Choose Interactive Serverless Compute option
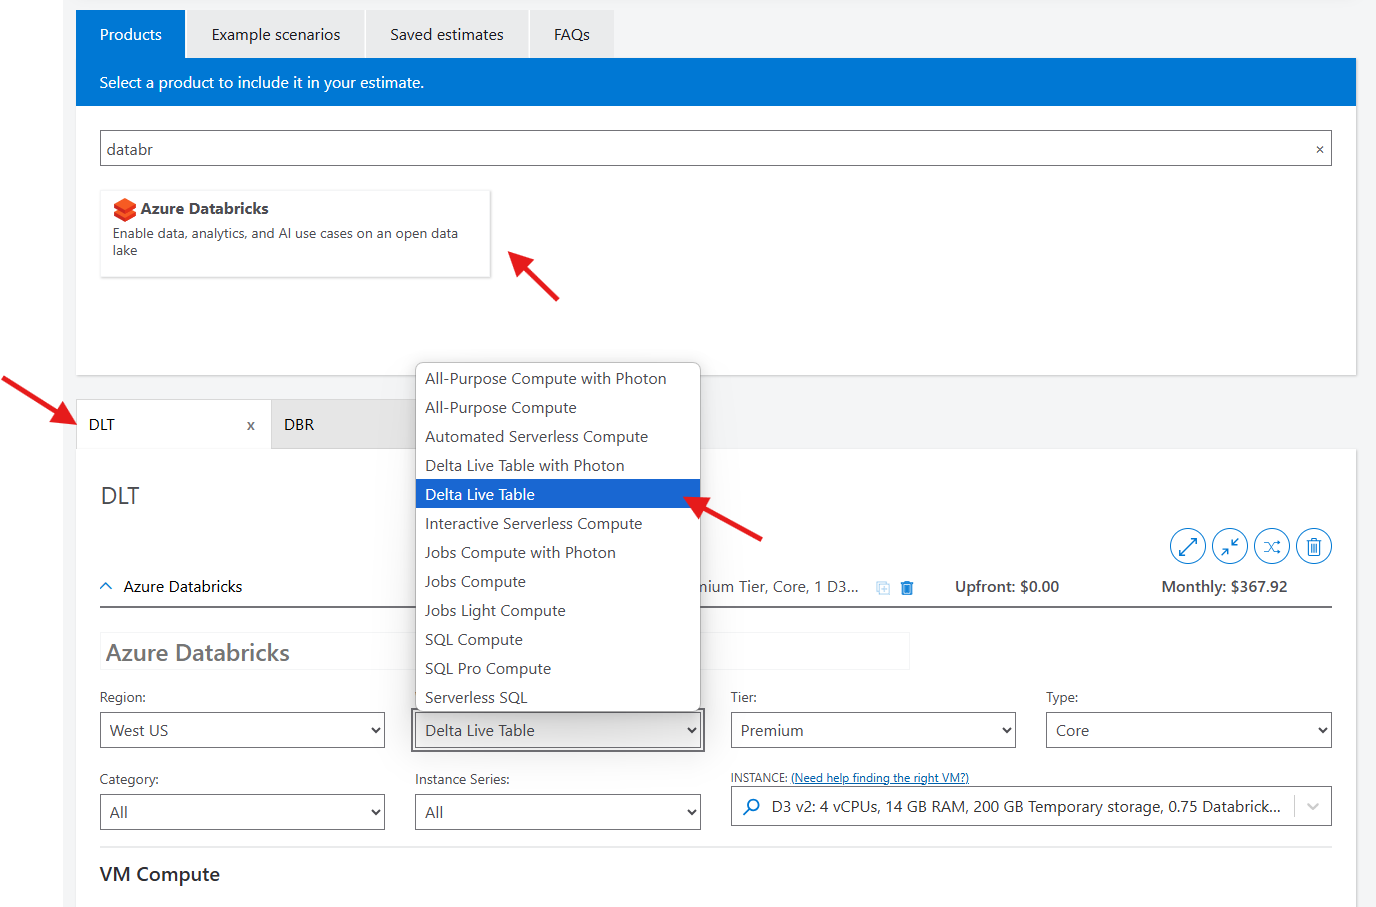The image size is (1376, 907). pyautogui.click(x=558, y=524)
